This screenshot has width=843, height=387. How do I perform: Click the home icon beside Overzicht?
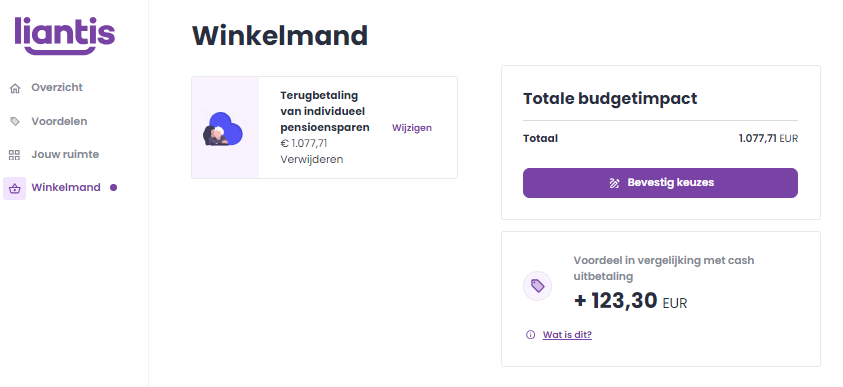click(15, 88)
